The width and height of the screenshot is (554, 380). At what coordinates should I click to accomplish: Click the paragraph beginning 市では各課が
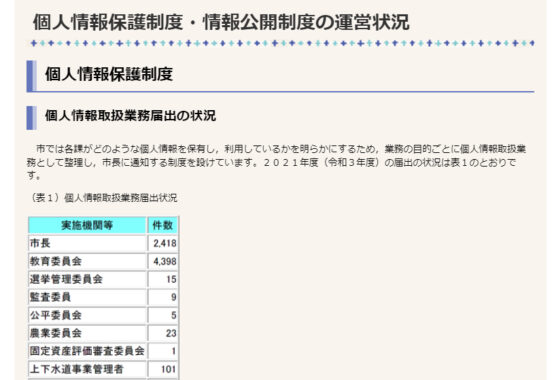277,162
